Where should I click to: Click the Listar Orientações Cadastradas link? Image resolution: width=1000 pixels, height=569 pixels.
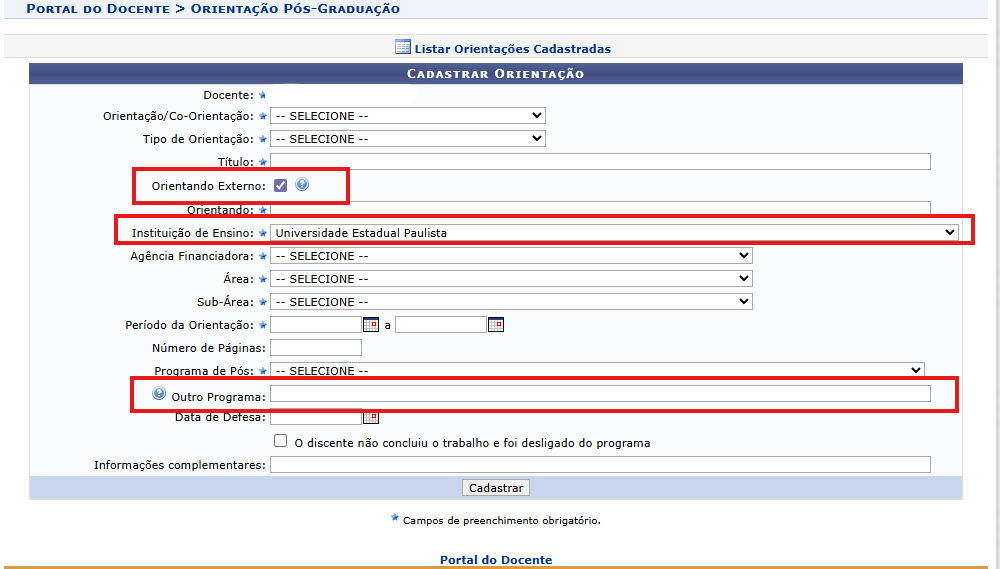pos(512,48)
